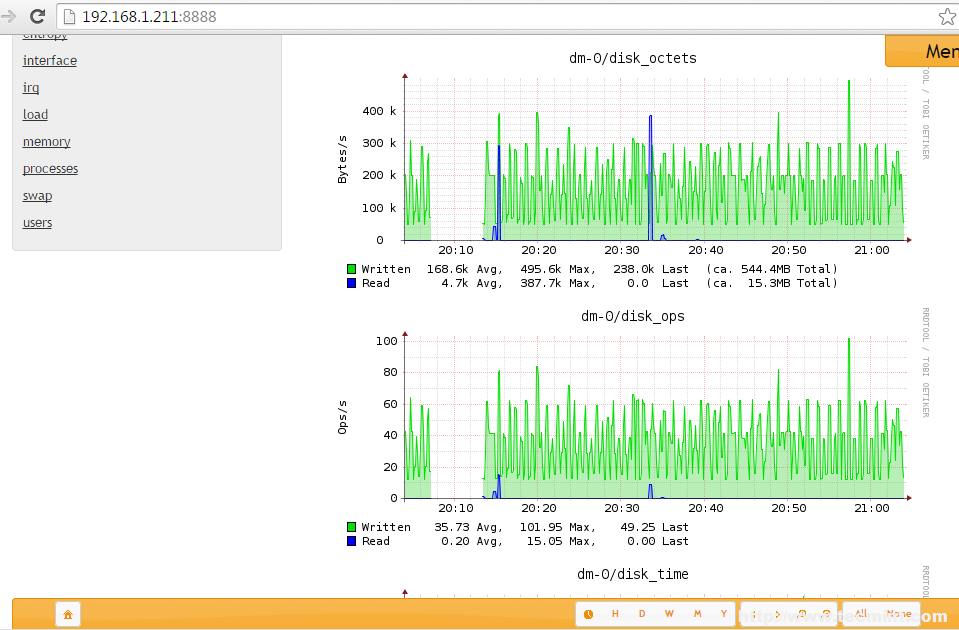Viewport: 959px width, 630px height.
Task: Open the irq plugin link
Action: click(31, 88)
